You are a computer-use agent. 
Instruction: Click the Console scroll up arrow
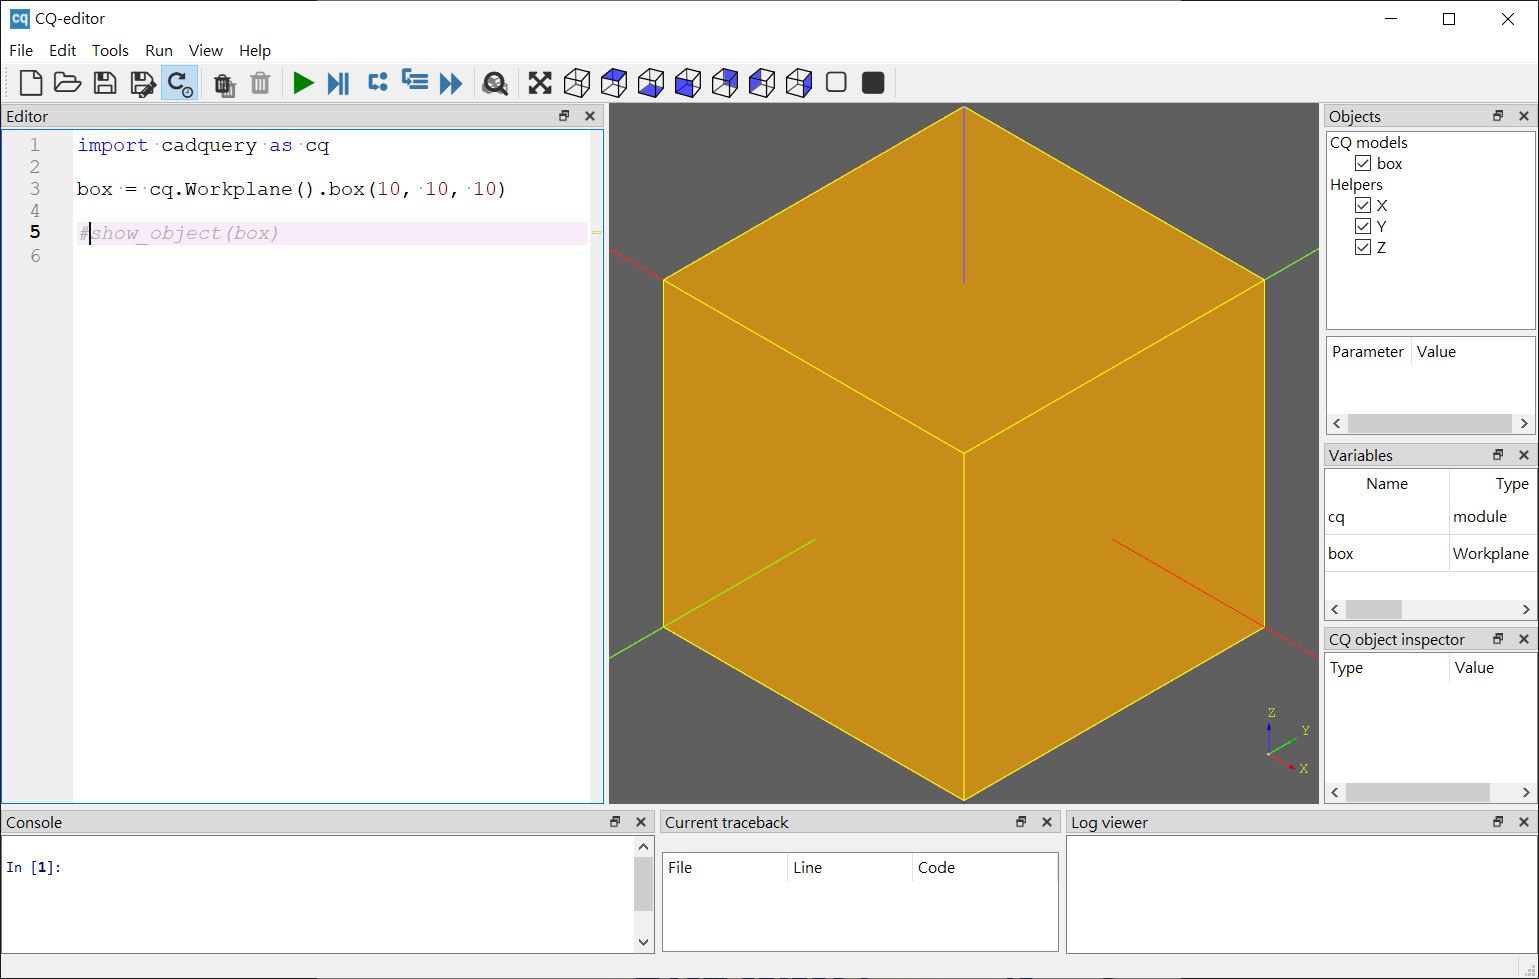point(643,847)
